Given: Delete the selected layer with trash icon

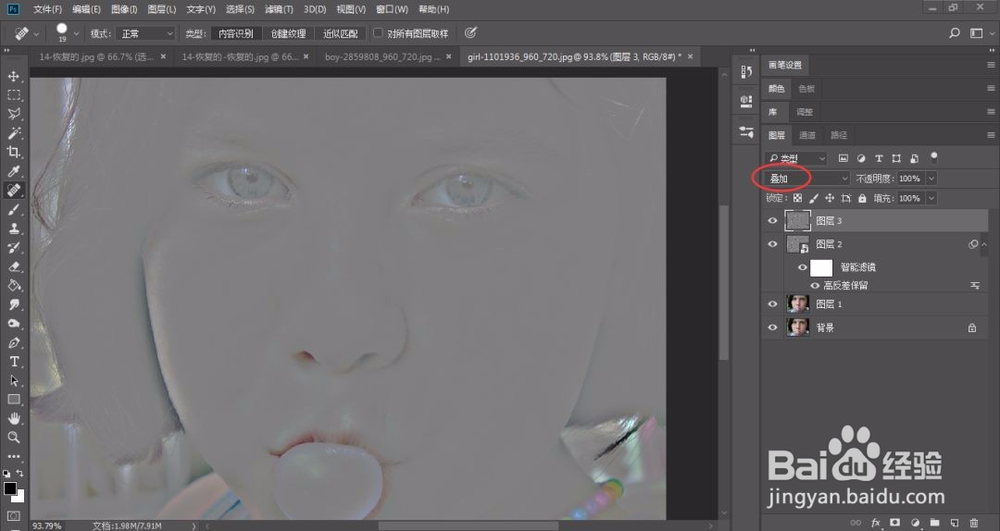Looking at the screenshot, I should pyautogui.click(x=973, y=523).
